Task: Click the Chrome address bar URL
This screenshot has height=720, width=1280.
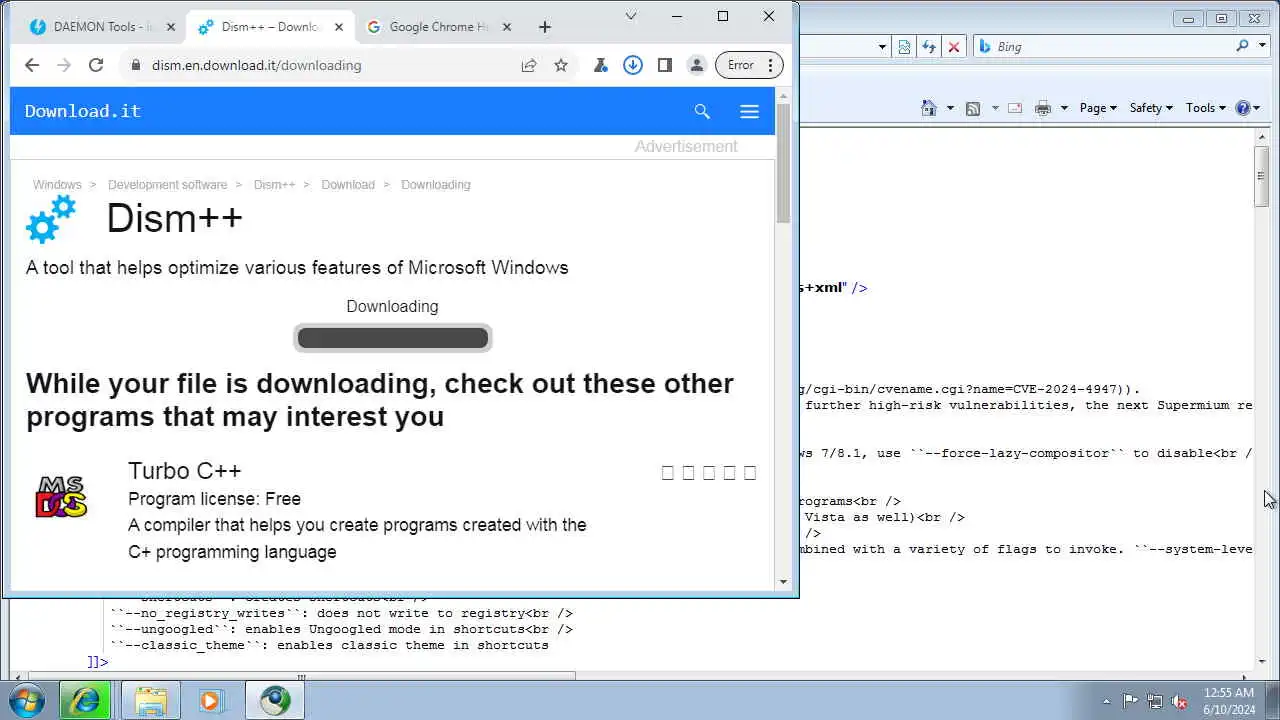Action: tap(256, 65)
